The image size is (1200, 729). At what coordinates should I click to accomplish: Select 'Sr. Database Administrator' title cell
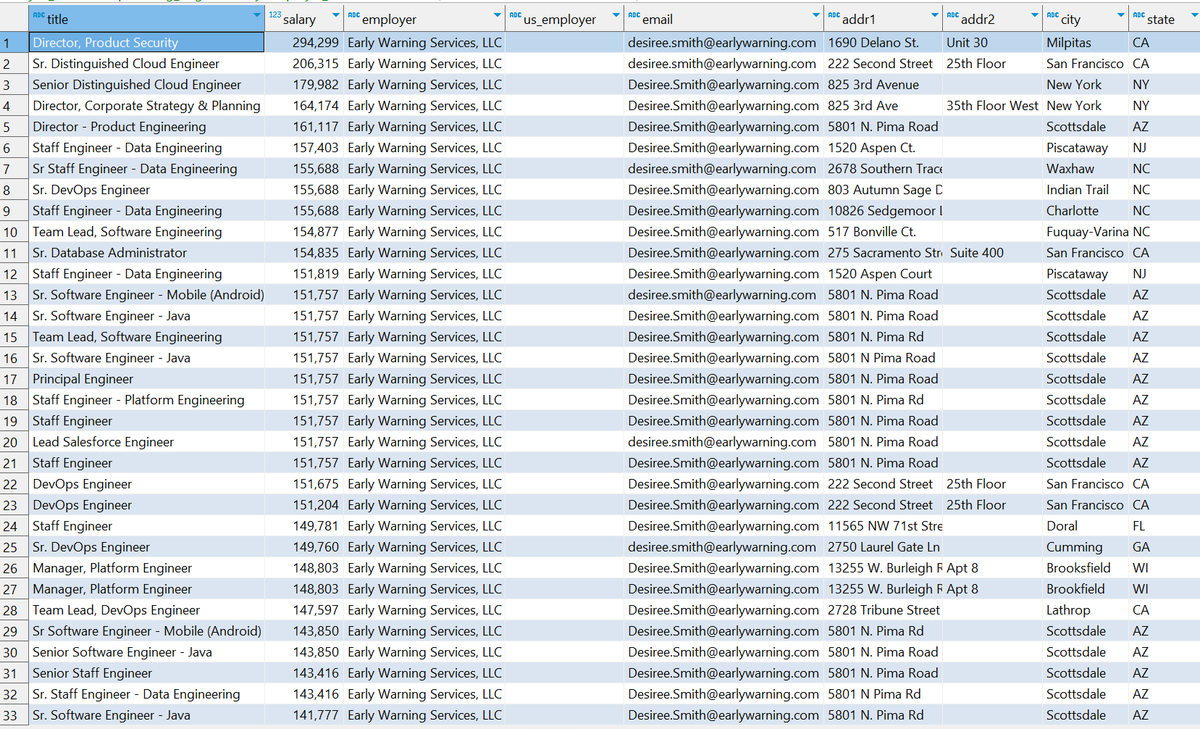[x=147, y=253]
